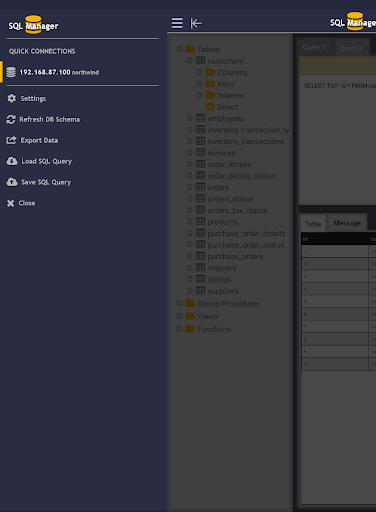Expand the invoices table node
This screenshot has height=512, width=376.
[189, 152]
